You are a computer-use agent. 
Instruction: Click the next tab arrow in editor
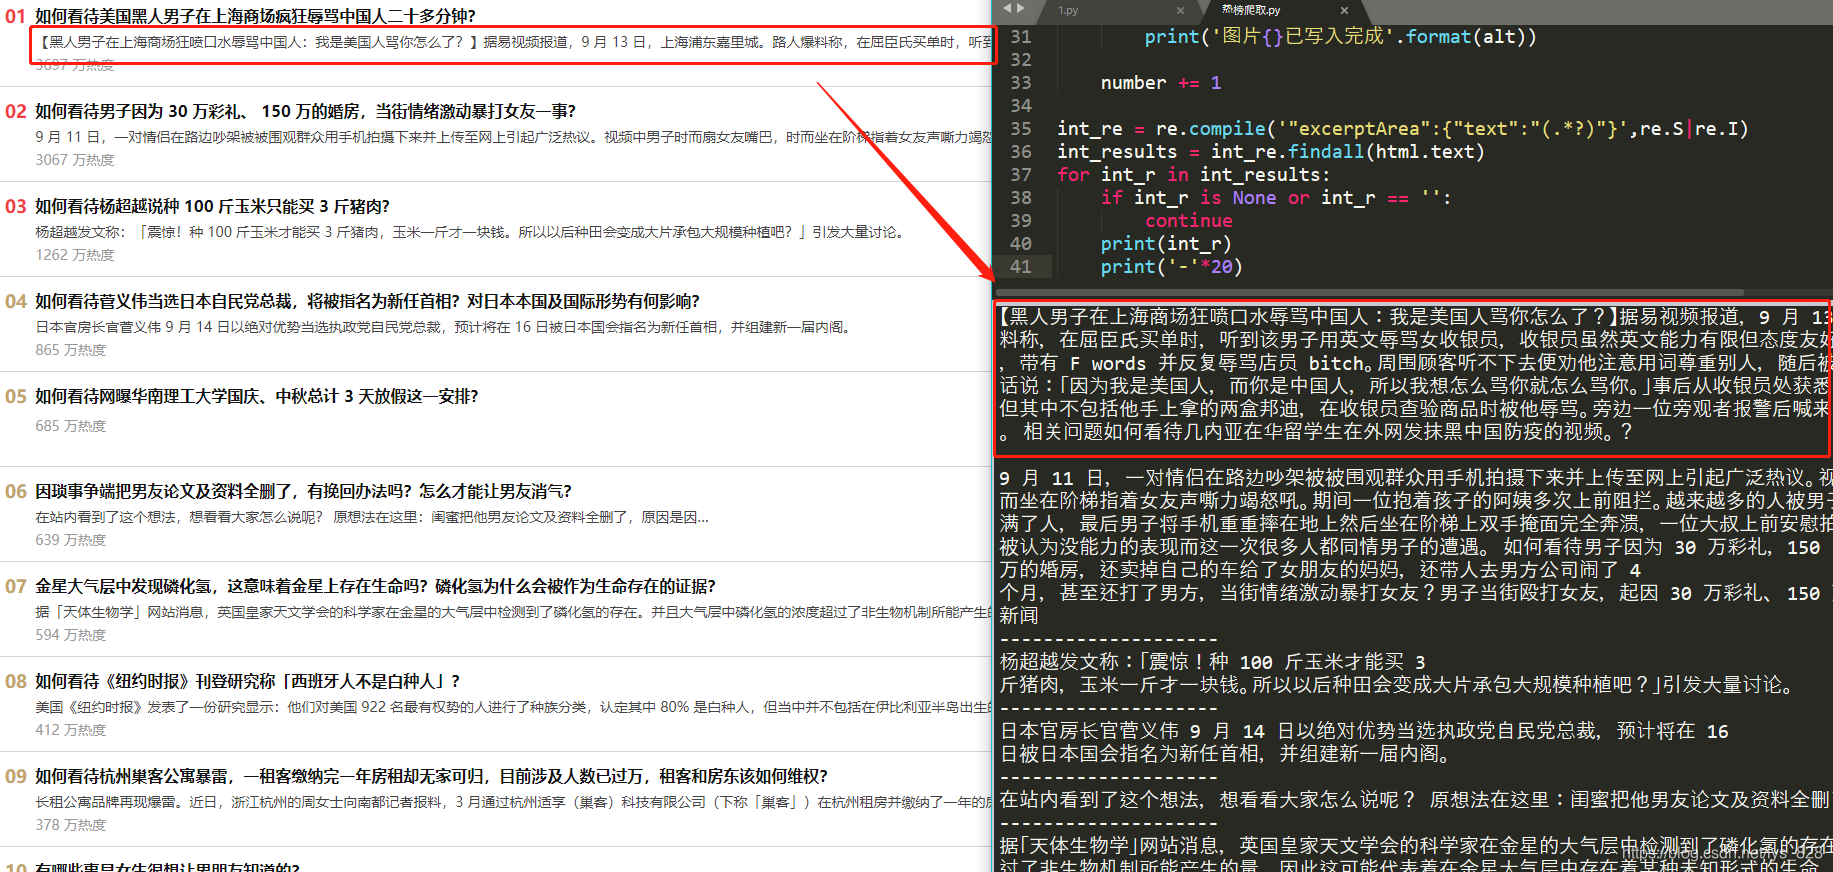pos(1021,9)
